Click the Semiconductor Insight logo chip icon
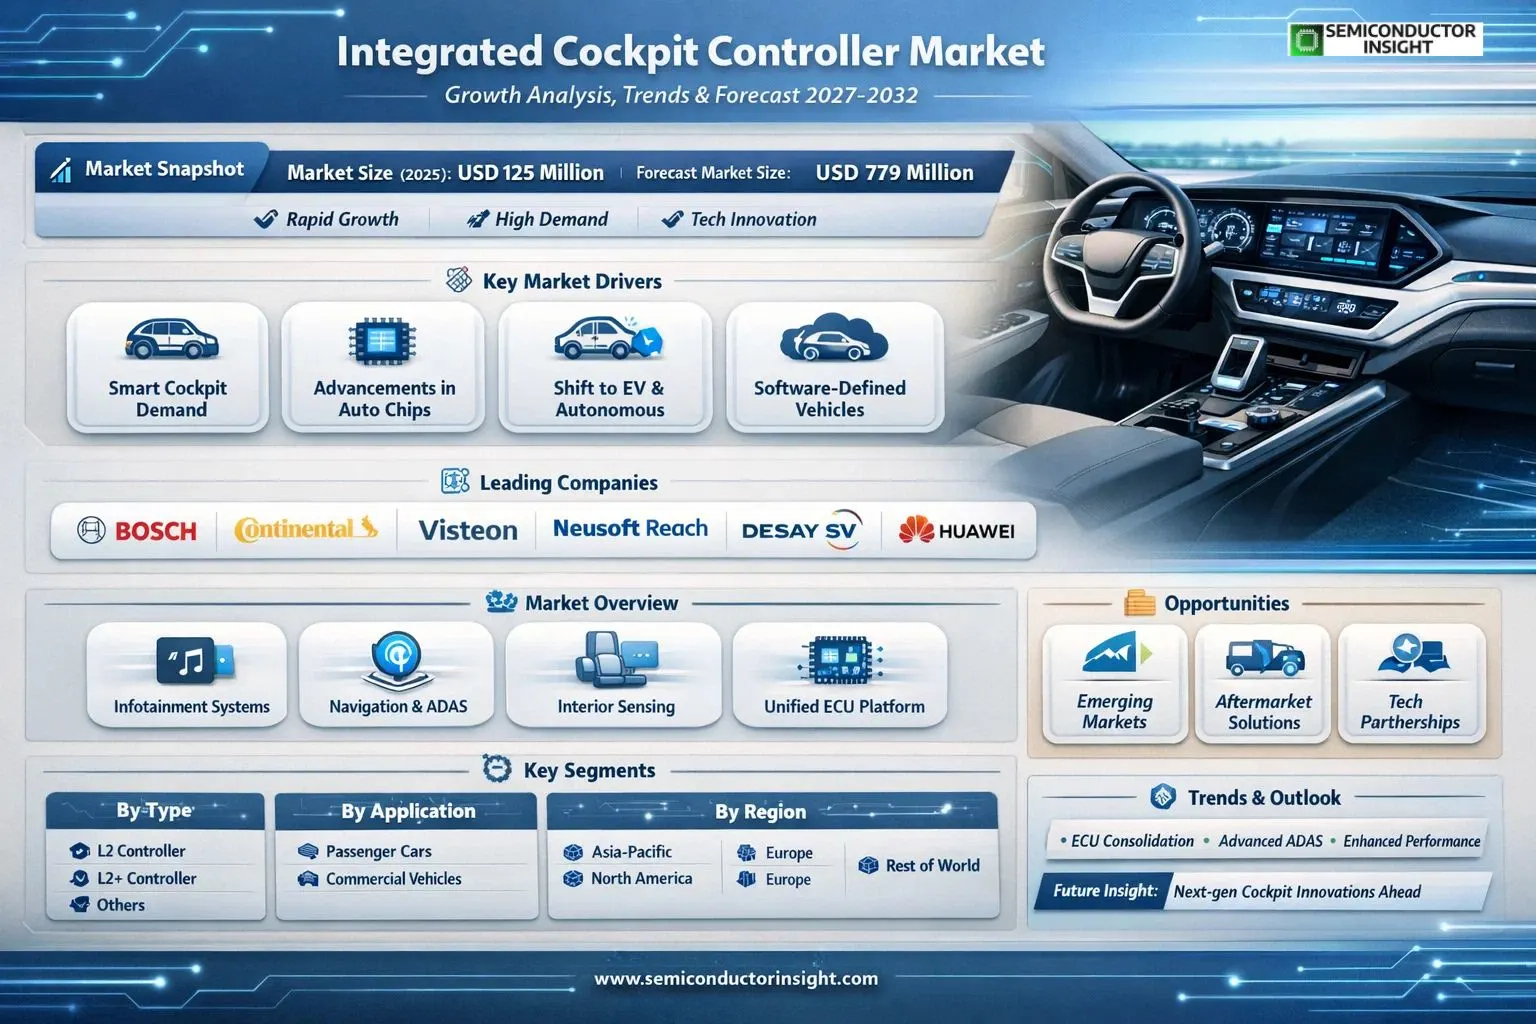Image resolution: width=1536 pixels, height=1024 pixels. [1305, 40]
